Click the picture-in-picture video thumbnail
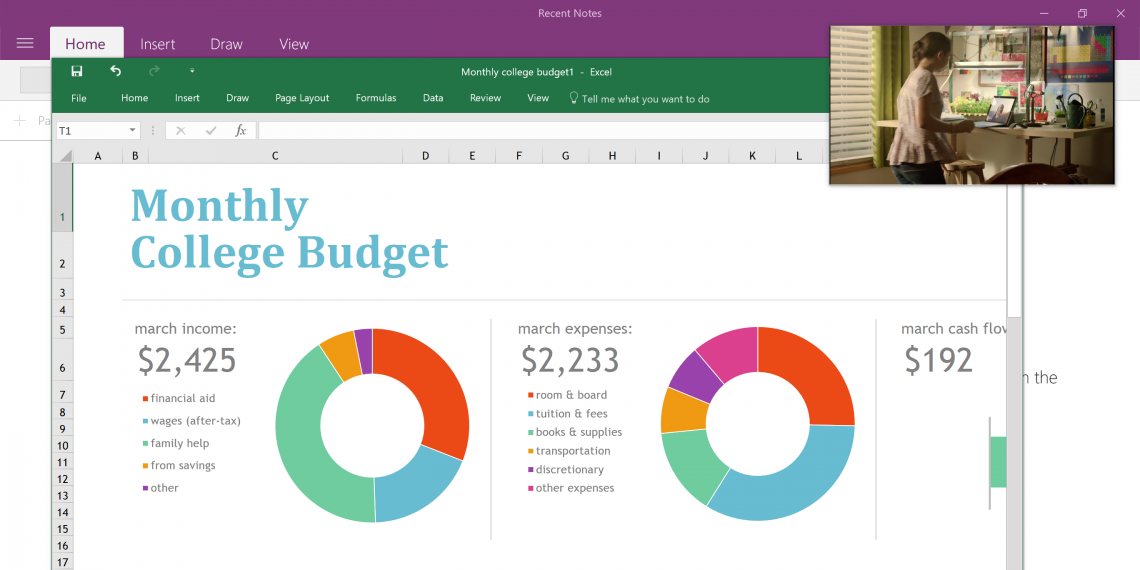 pos(971,105)
